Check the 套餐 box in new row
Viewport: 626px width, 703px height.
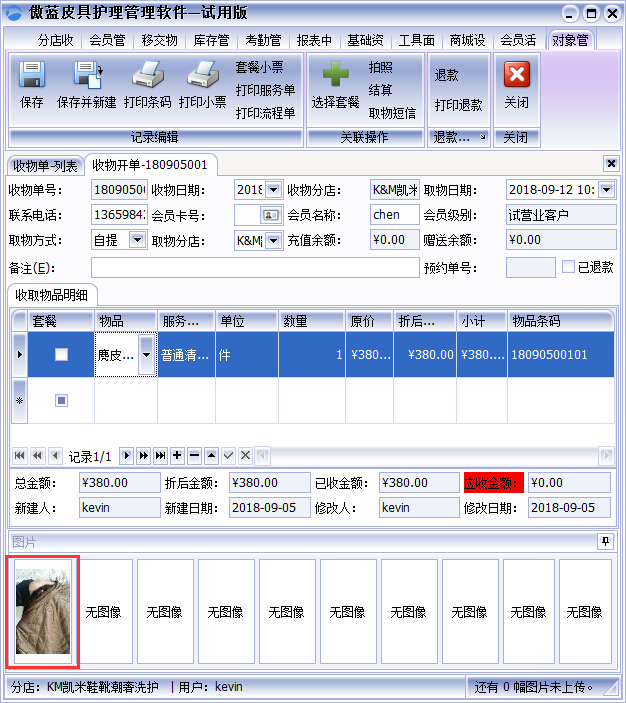61,400
